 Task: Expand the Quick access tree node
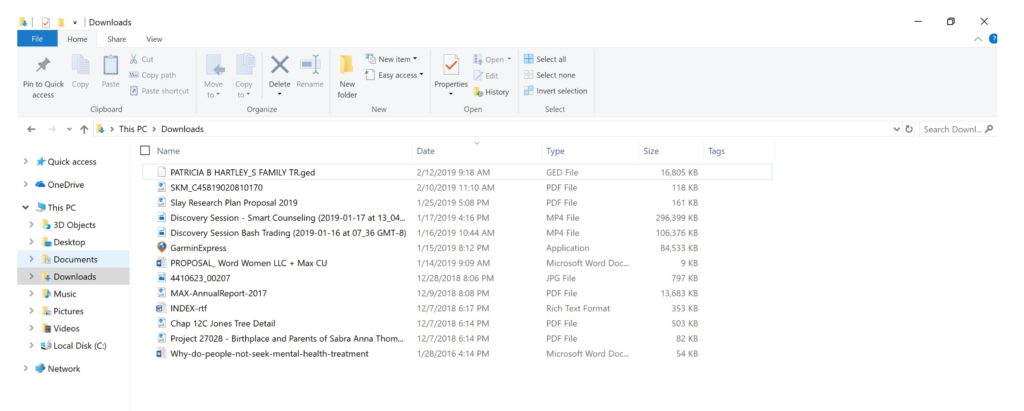(x=25, y=161)
